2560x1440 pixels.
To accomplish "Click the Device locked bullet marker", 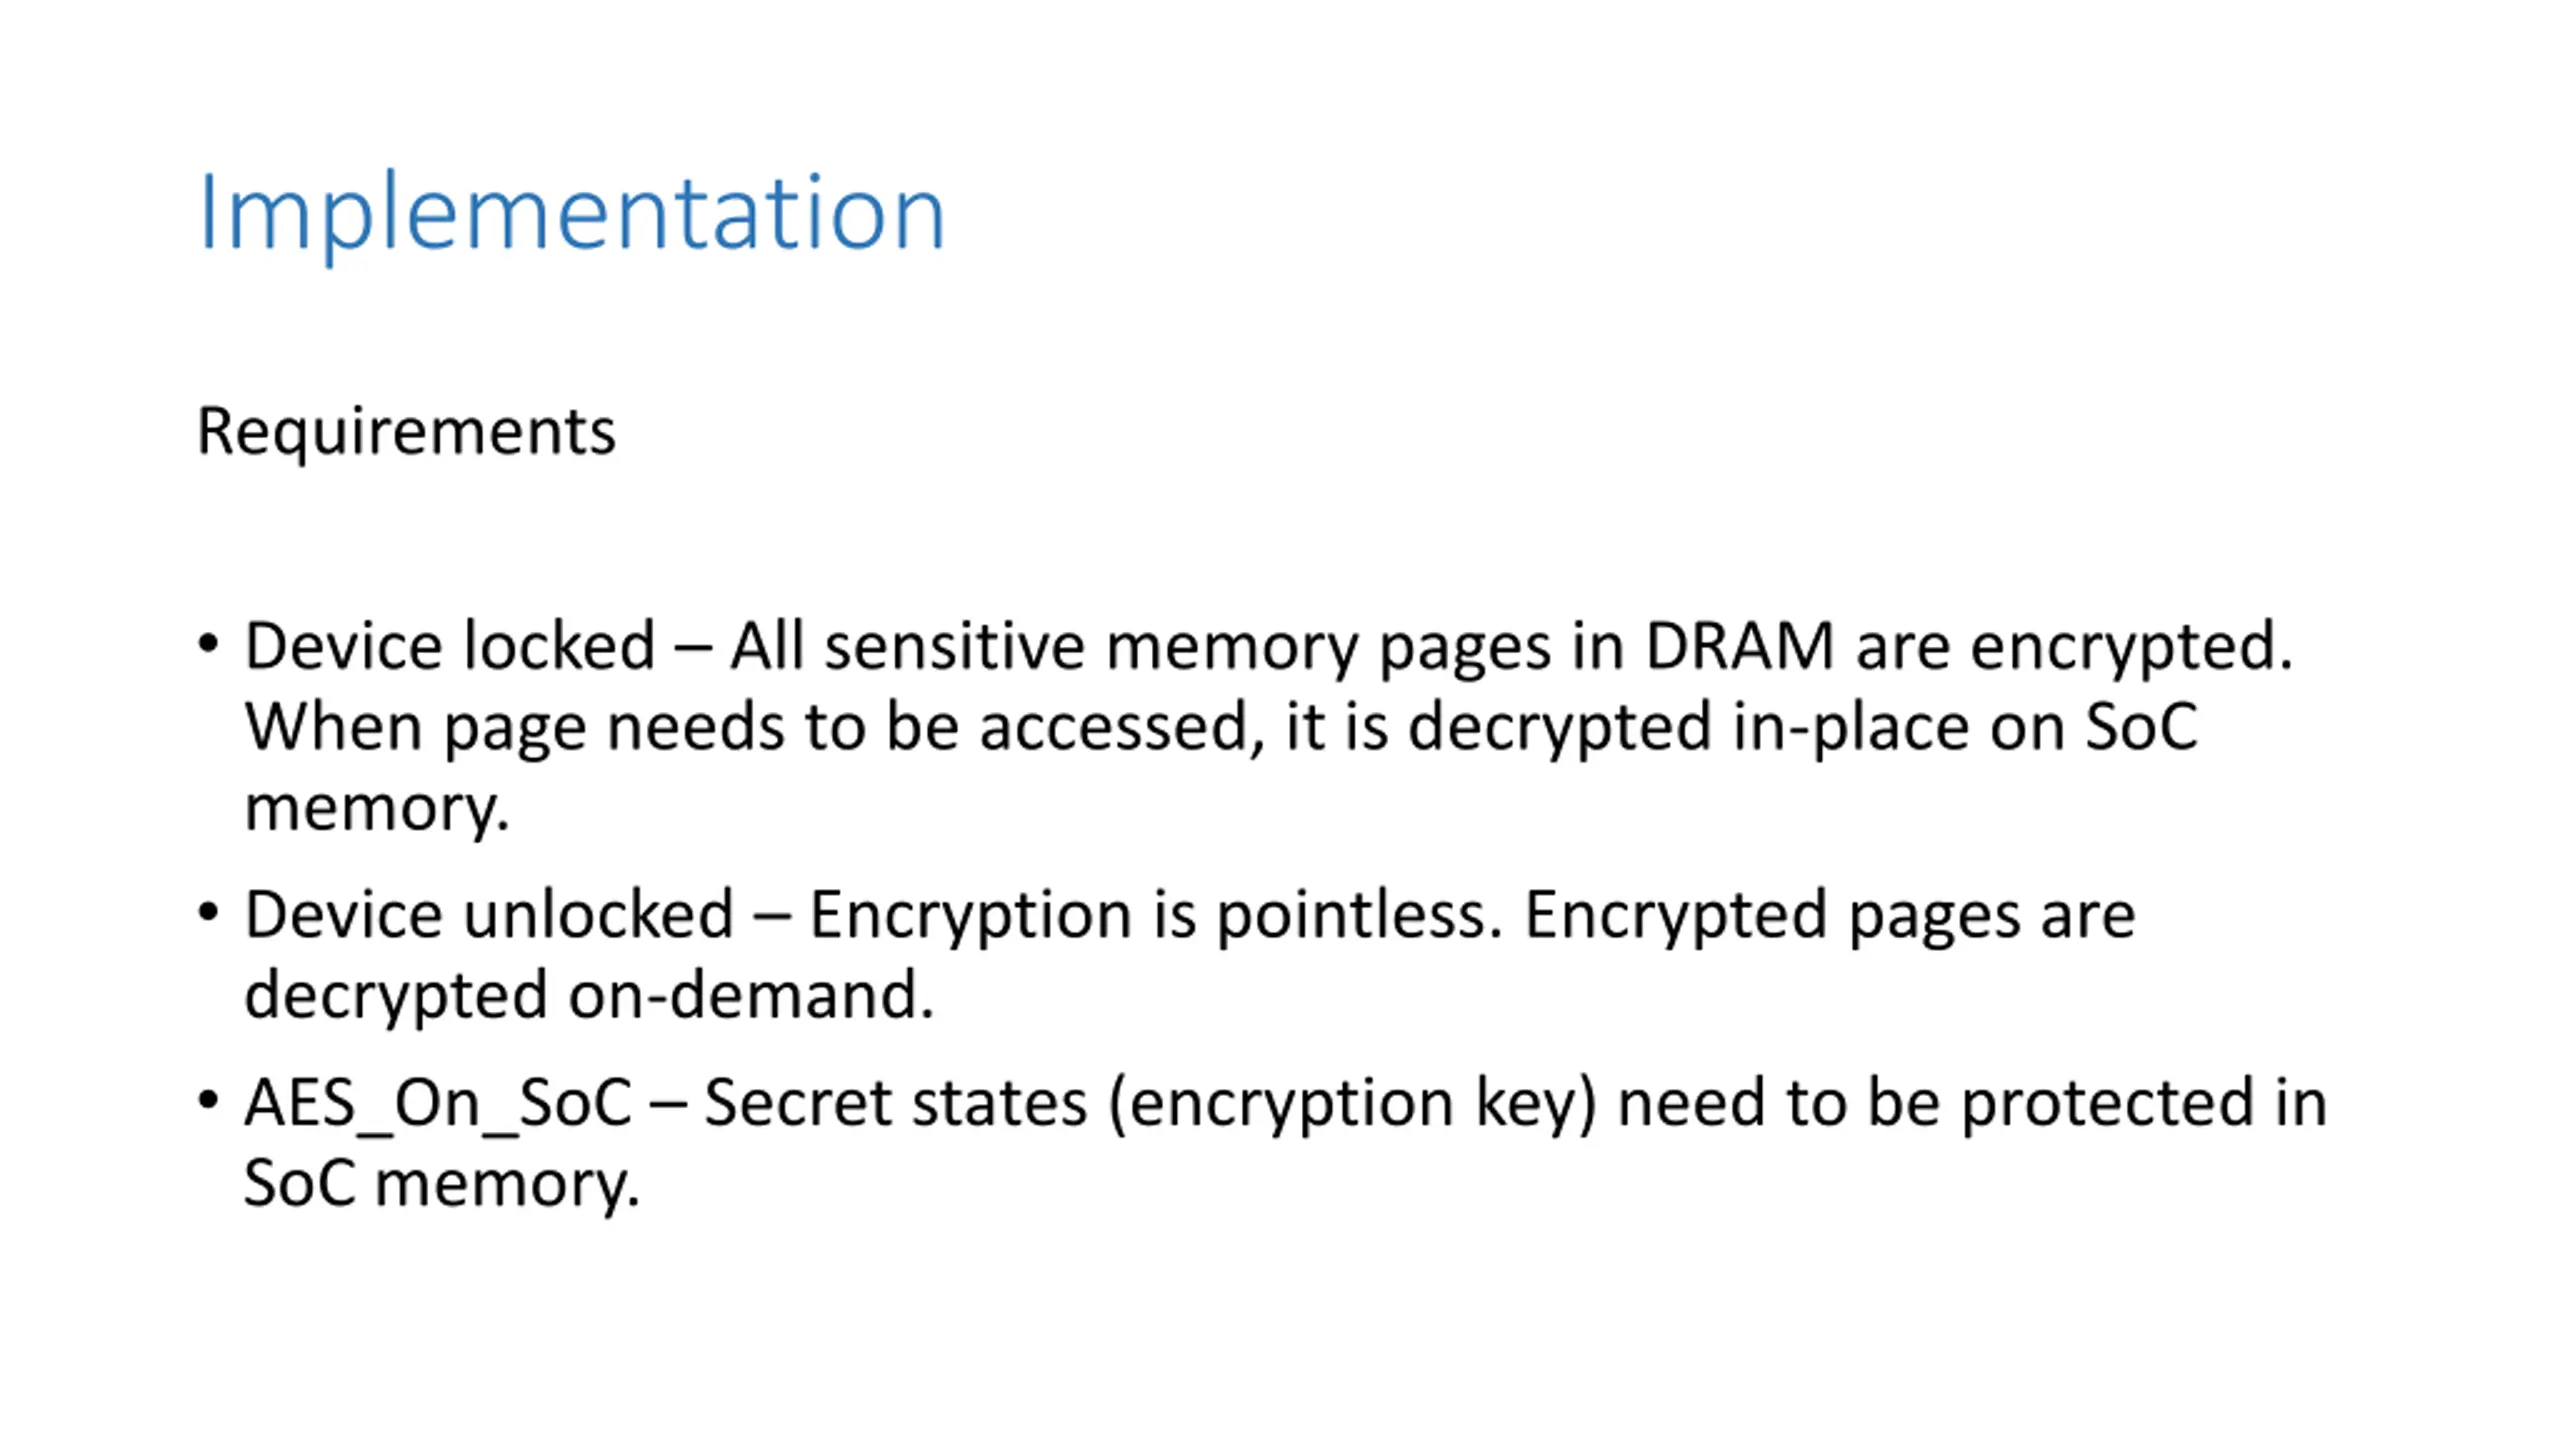I will [208, 643].
